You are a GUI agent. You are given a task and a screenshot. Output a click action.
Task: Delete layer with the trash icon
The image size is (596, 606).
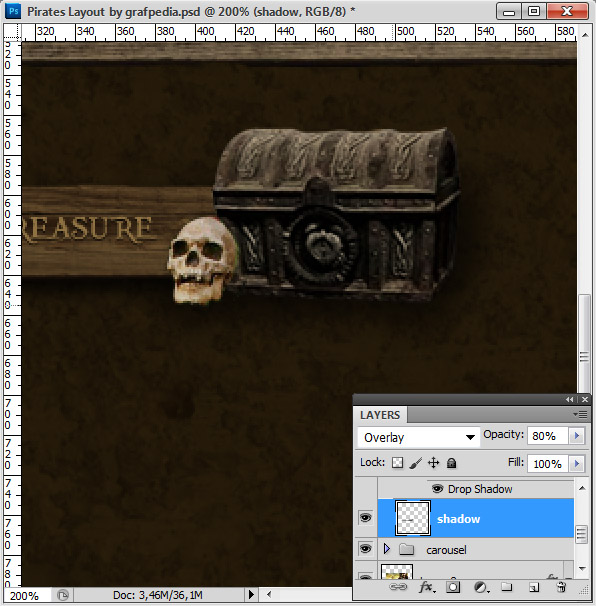point(561,587)
